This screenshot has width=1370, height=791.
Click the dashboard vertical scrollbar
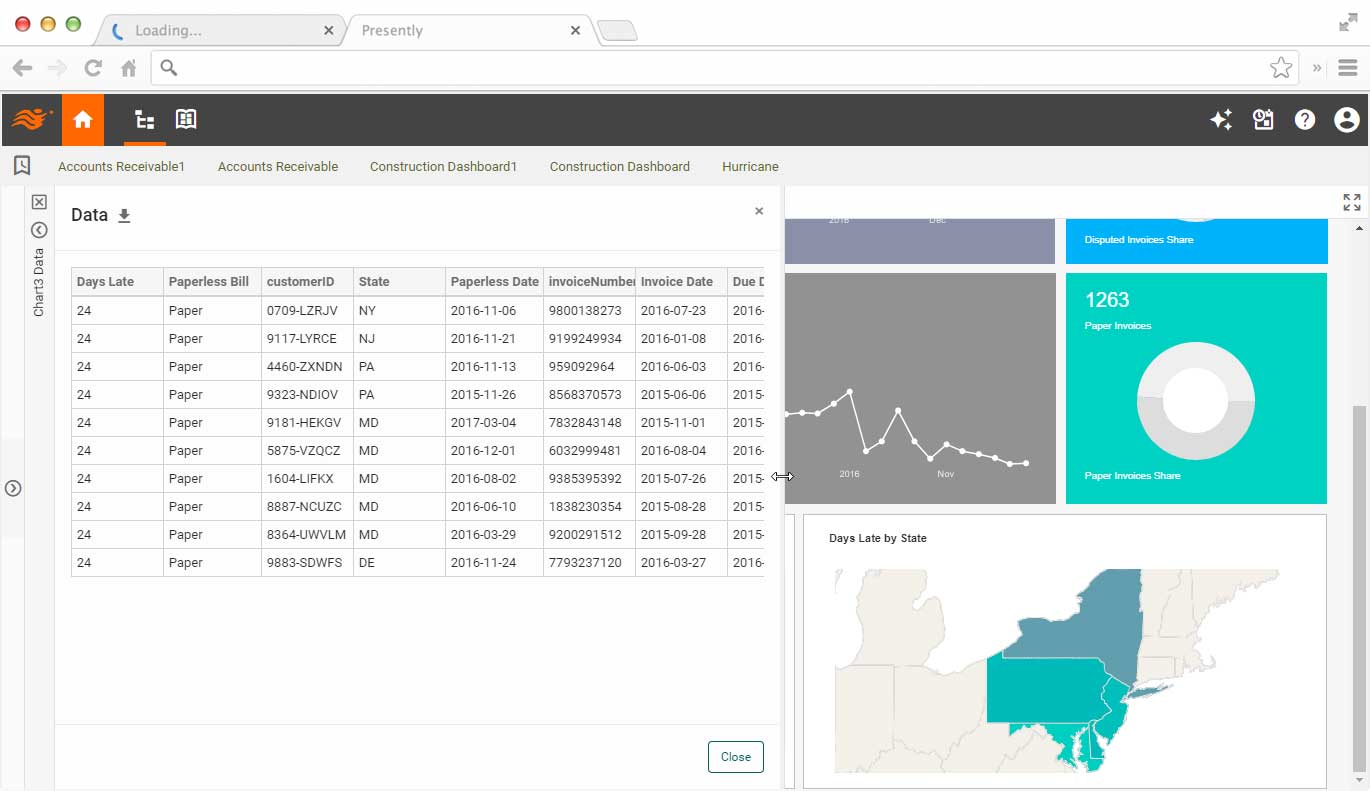[x=1358, y=588]
